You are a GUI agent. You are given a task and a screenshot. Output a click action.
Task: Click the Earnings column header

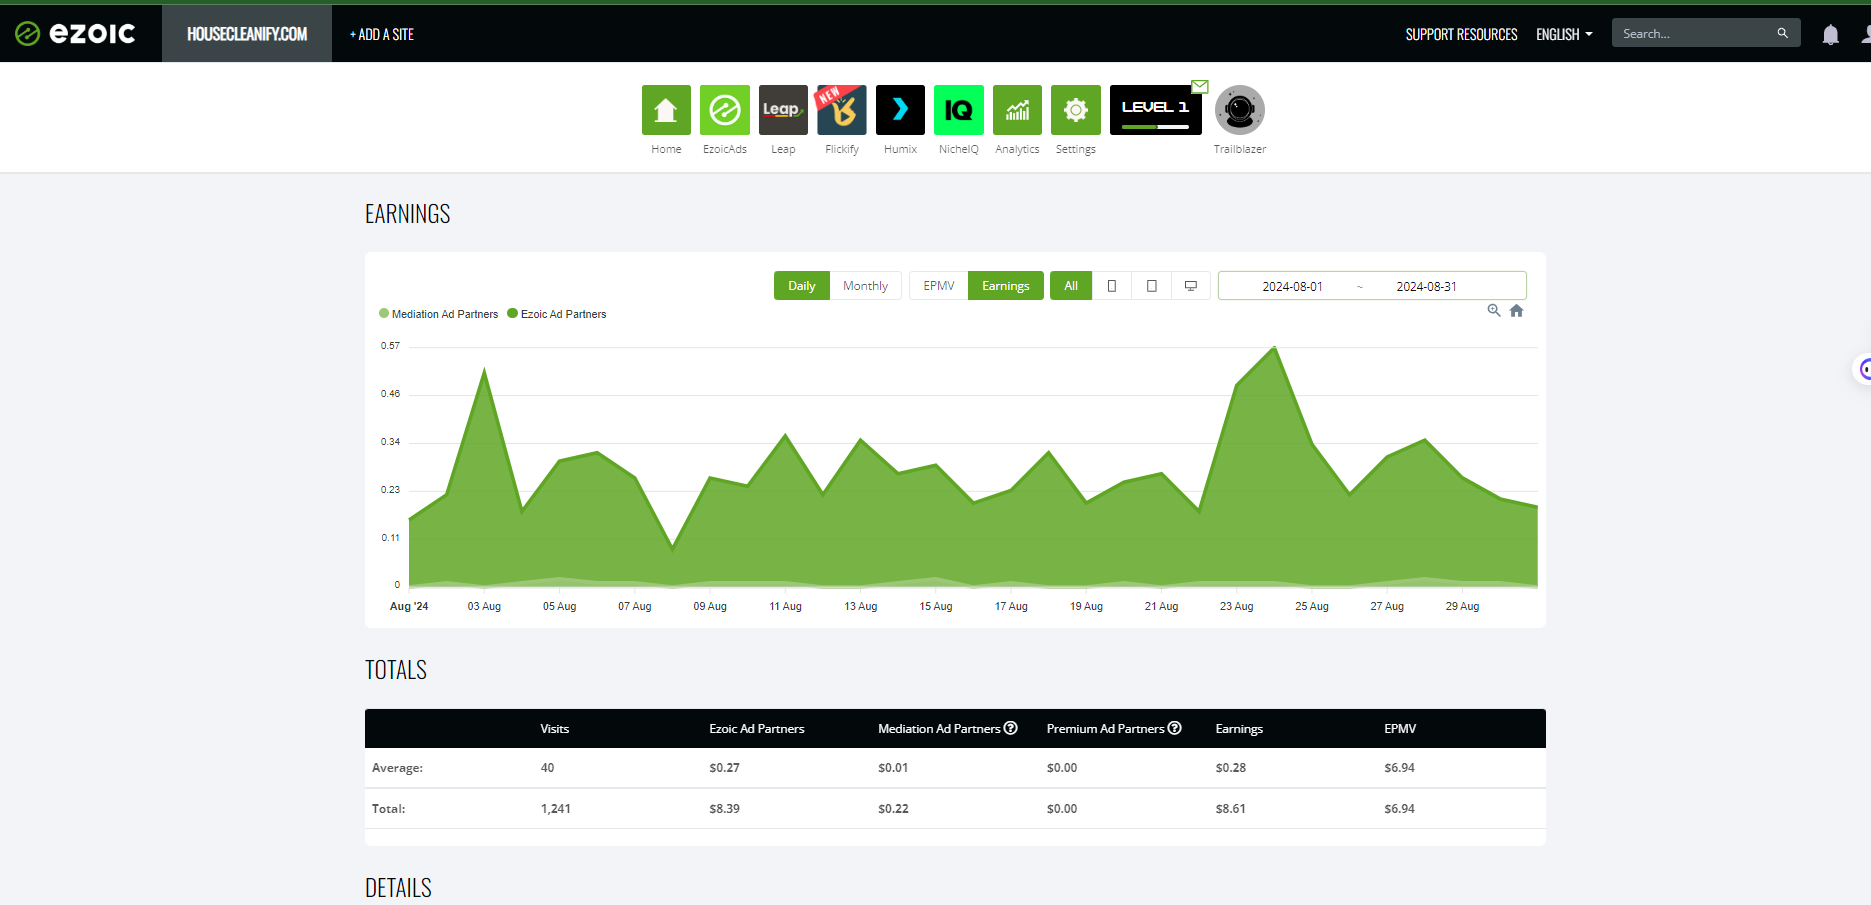[1239, 729]
